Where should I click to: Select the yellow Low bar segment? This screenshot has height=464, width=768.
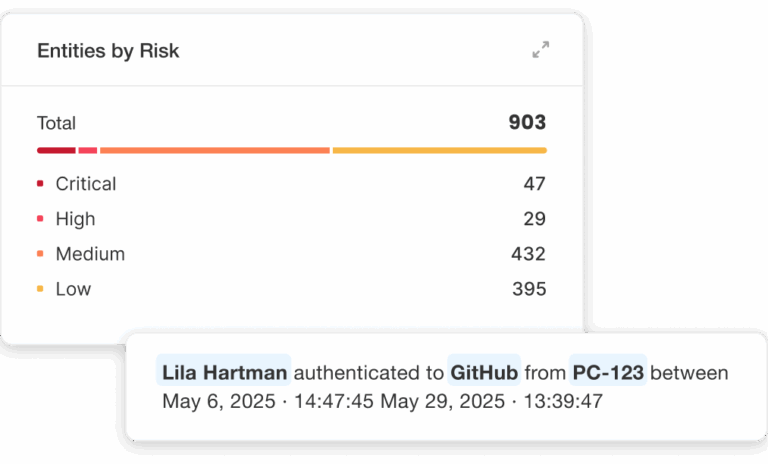(439, 151)
